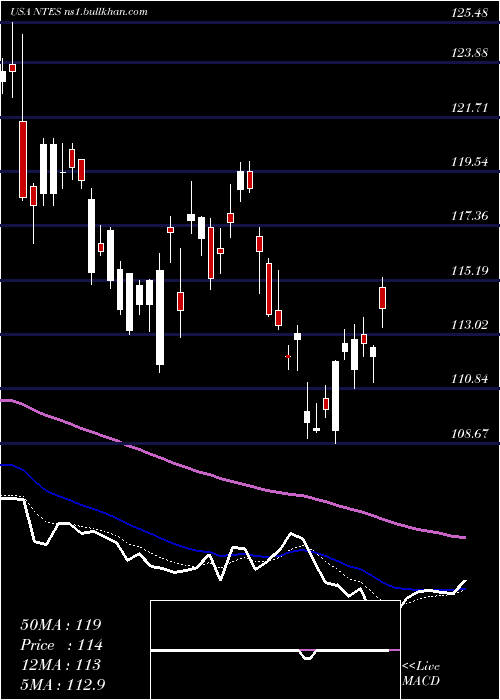Click the 123.88 price level label

click(469, 53)
